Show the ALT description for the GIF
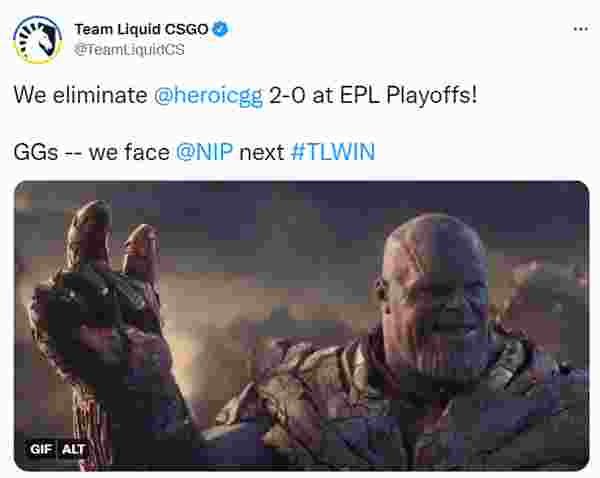600x478 pixels. (73, 449)
